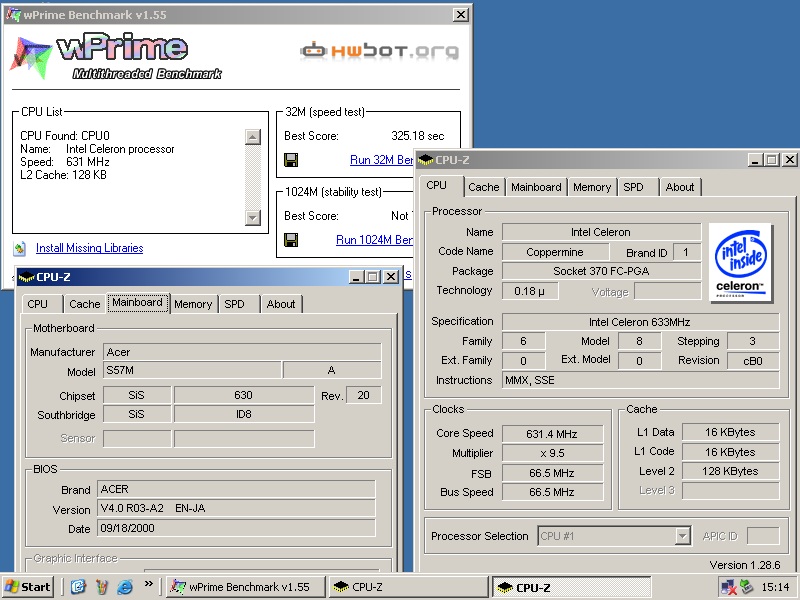Open Processor Selection dropdown

coord(682,536)
